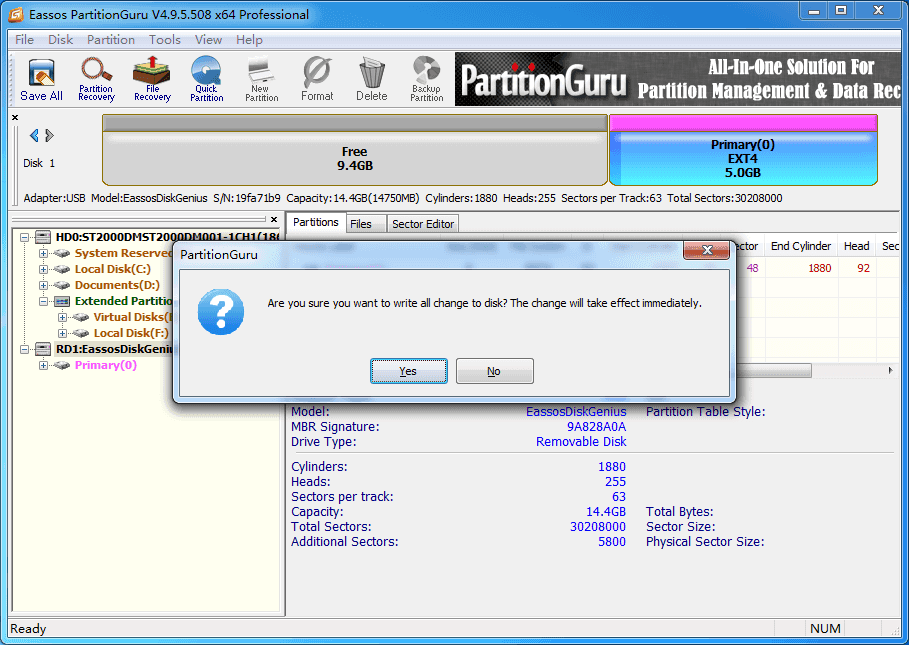
Task: Select the File Recovery icon
Action: point(151,79)
